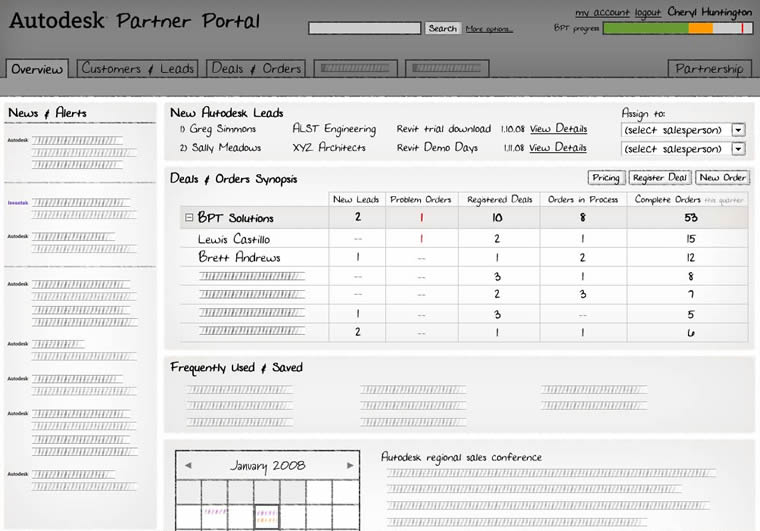Click Lewis Castillo complete orders value 15
Image resolution: width=760 pixels, height=531 pixels.
point(691,239)
